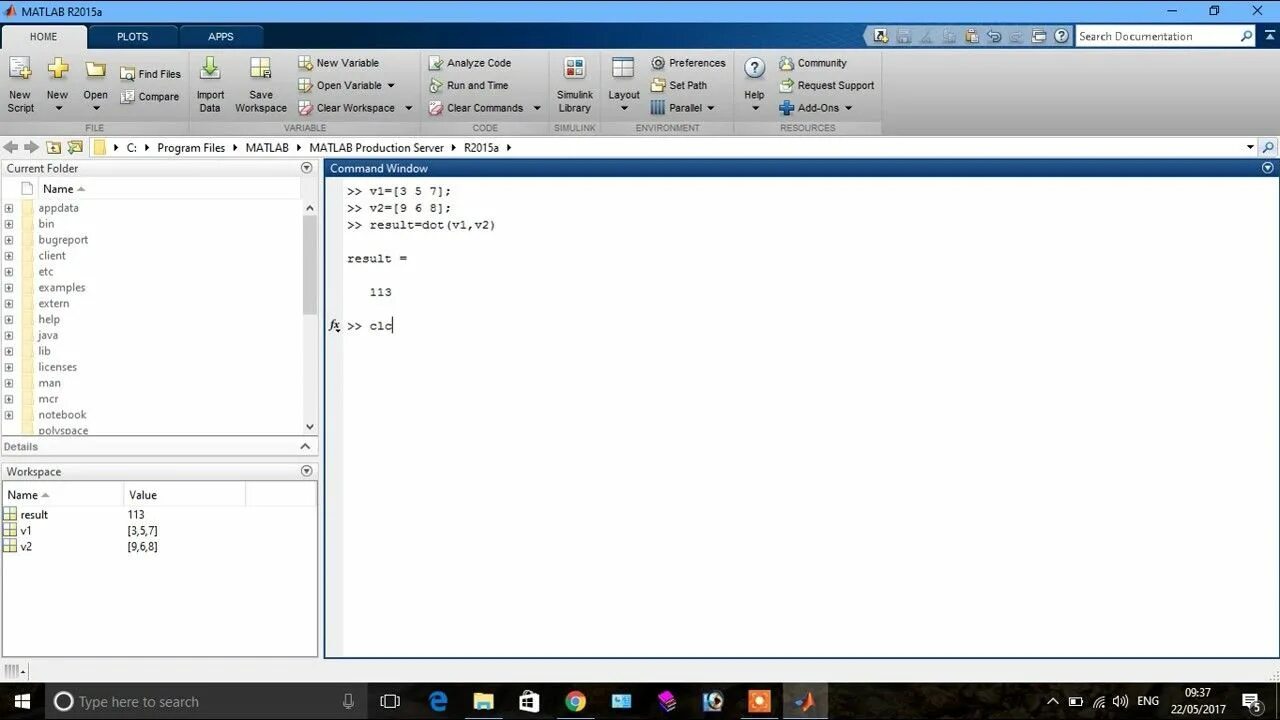Open Microsoft Edge from taskbar
The image size is (1280, 720).
click(x=438, y=702)
